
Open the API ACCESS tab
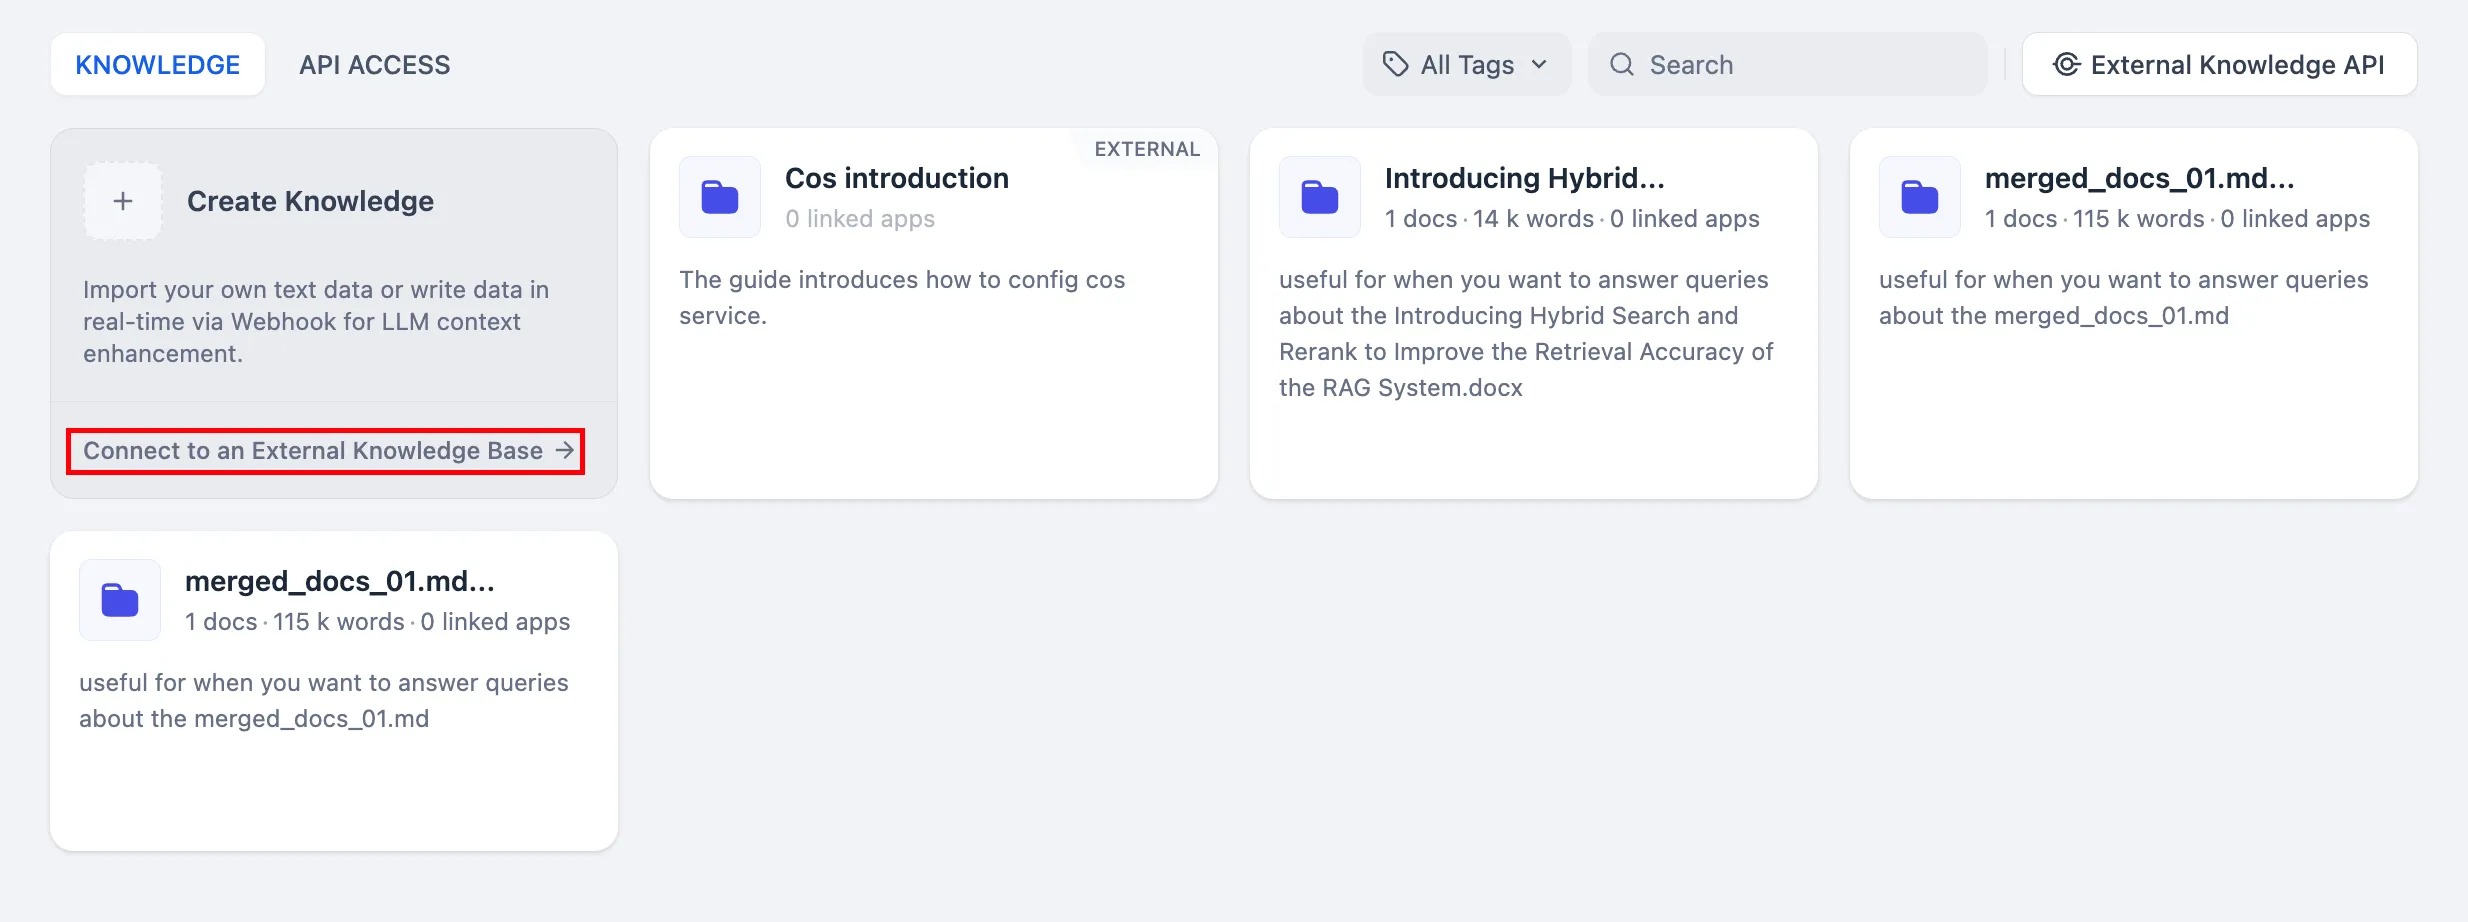tap(374, 65)
